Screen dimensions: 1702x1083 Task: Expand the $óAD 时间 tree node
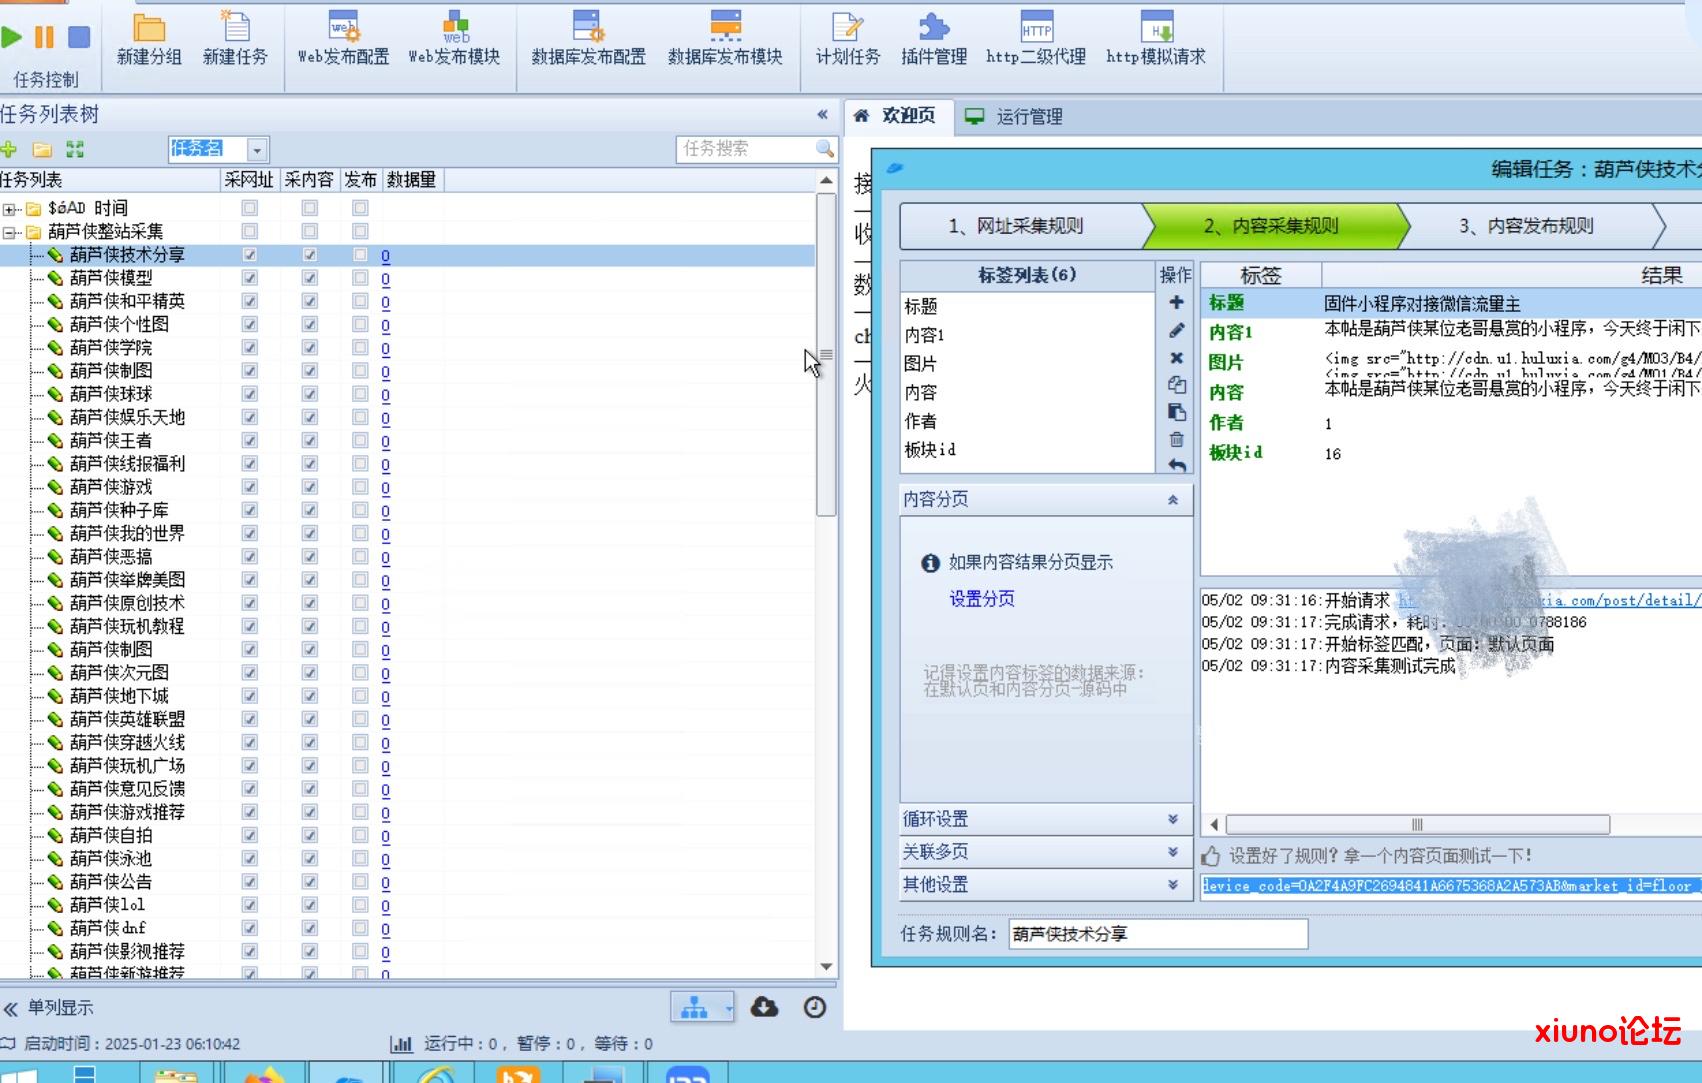(9, 209)
